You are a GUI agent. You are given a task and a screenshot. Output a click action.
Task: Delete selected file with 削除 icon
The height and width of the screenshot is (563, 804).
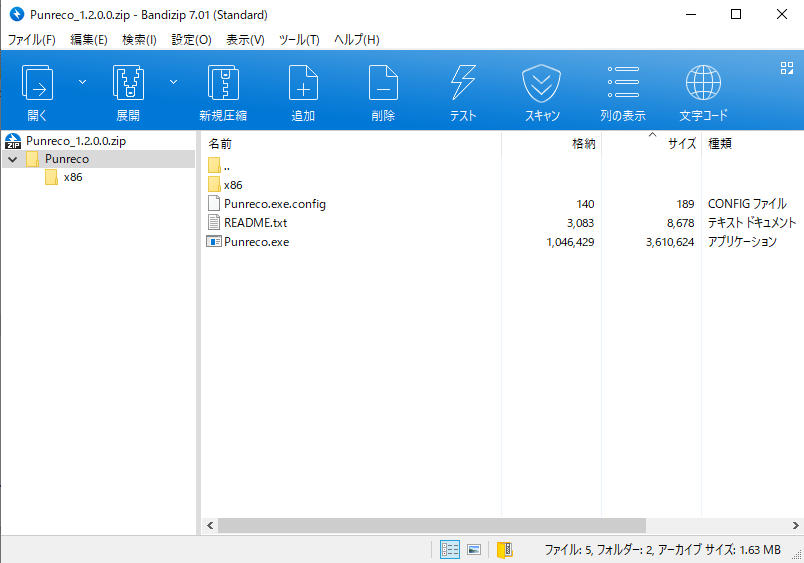(x=383, y=92)
